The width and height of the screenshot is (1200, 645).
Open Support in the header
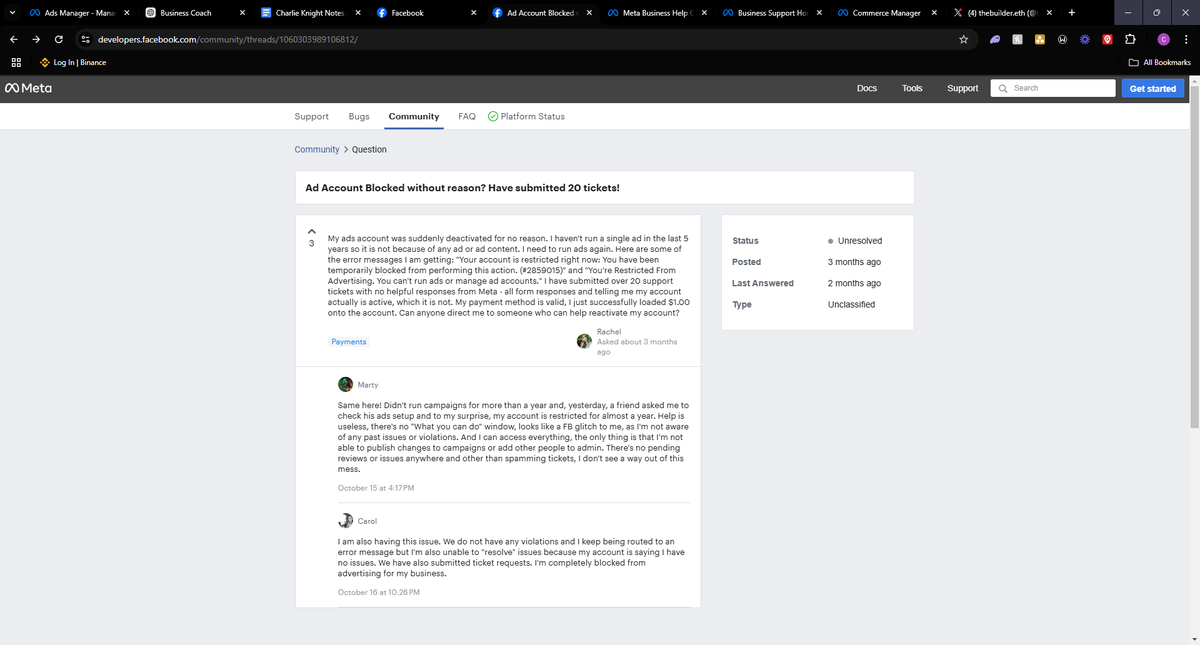tap(963, 88)
